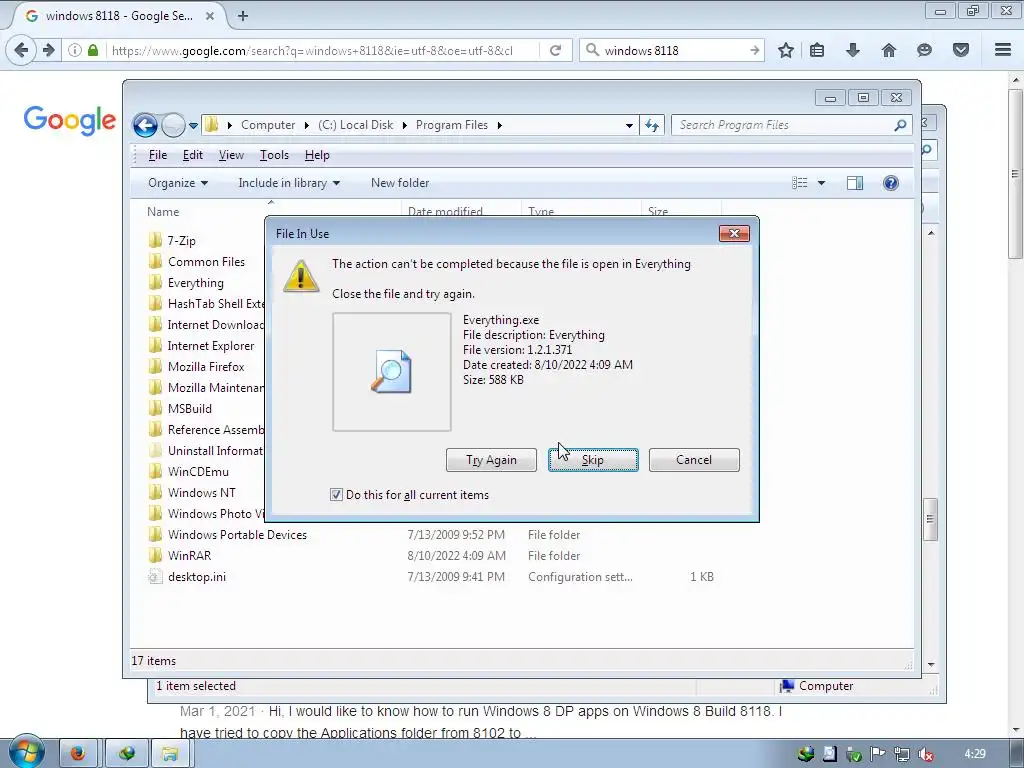The image size is (1024, 768).
Task: Sort by the Name column header
Action: 163,212
